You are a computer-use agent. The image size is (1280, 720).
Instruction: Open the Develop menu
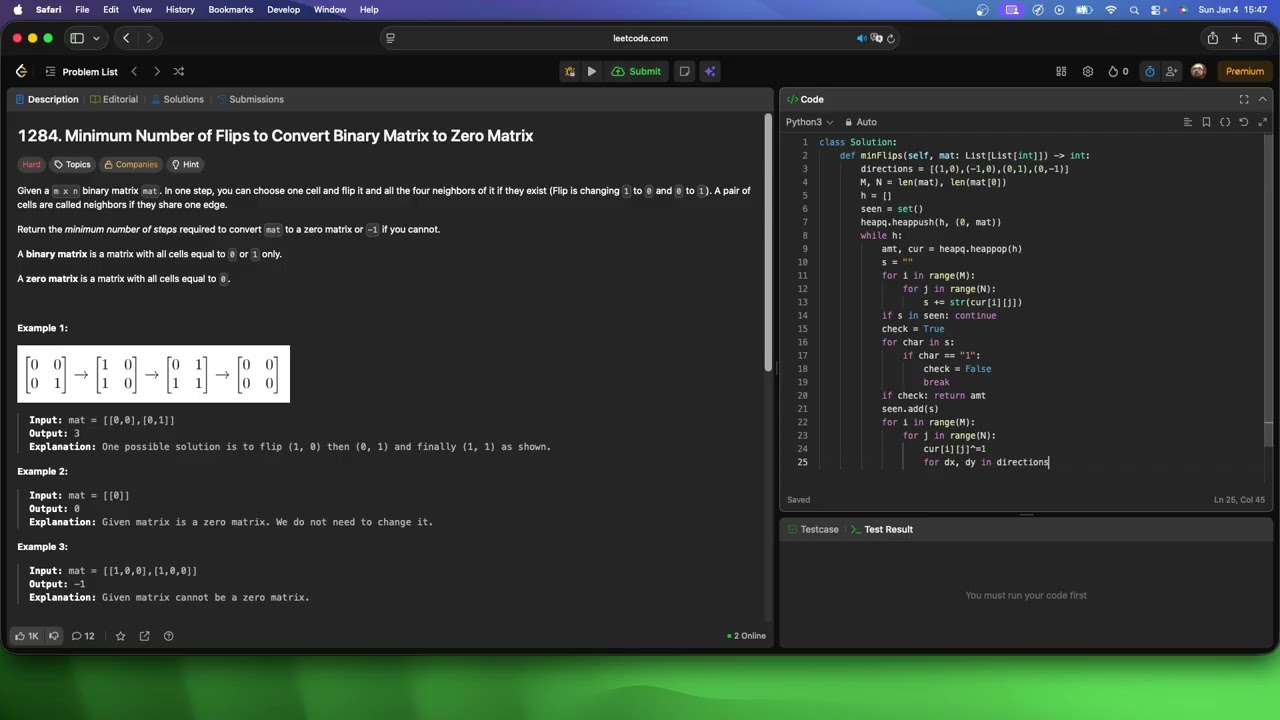point(283,10)
